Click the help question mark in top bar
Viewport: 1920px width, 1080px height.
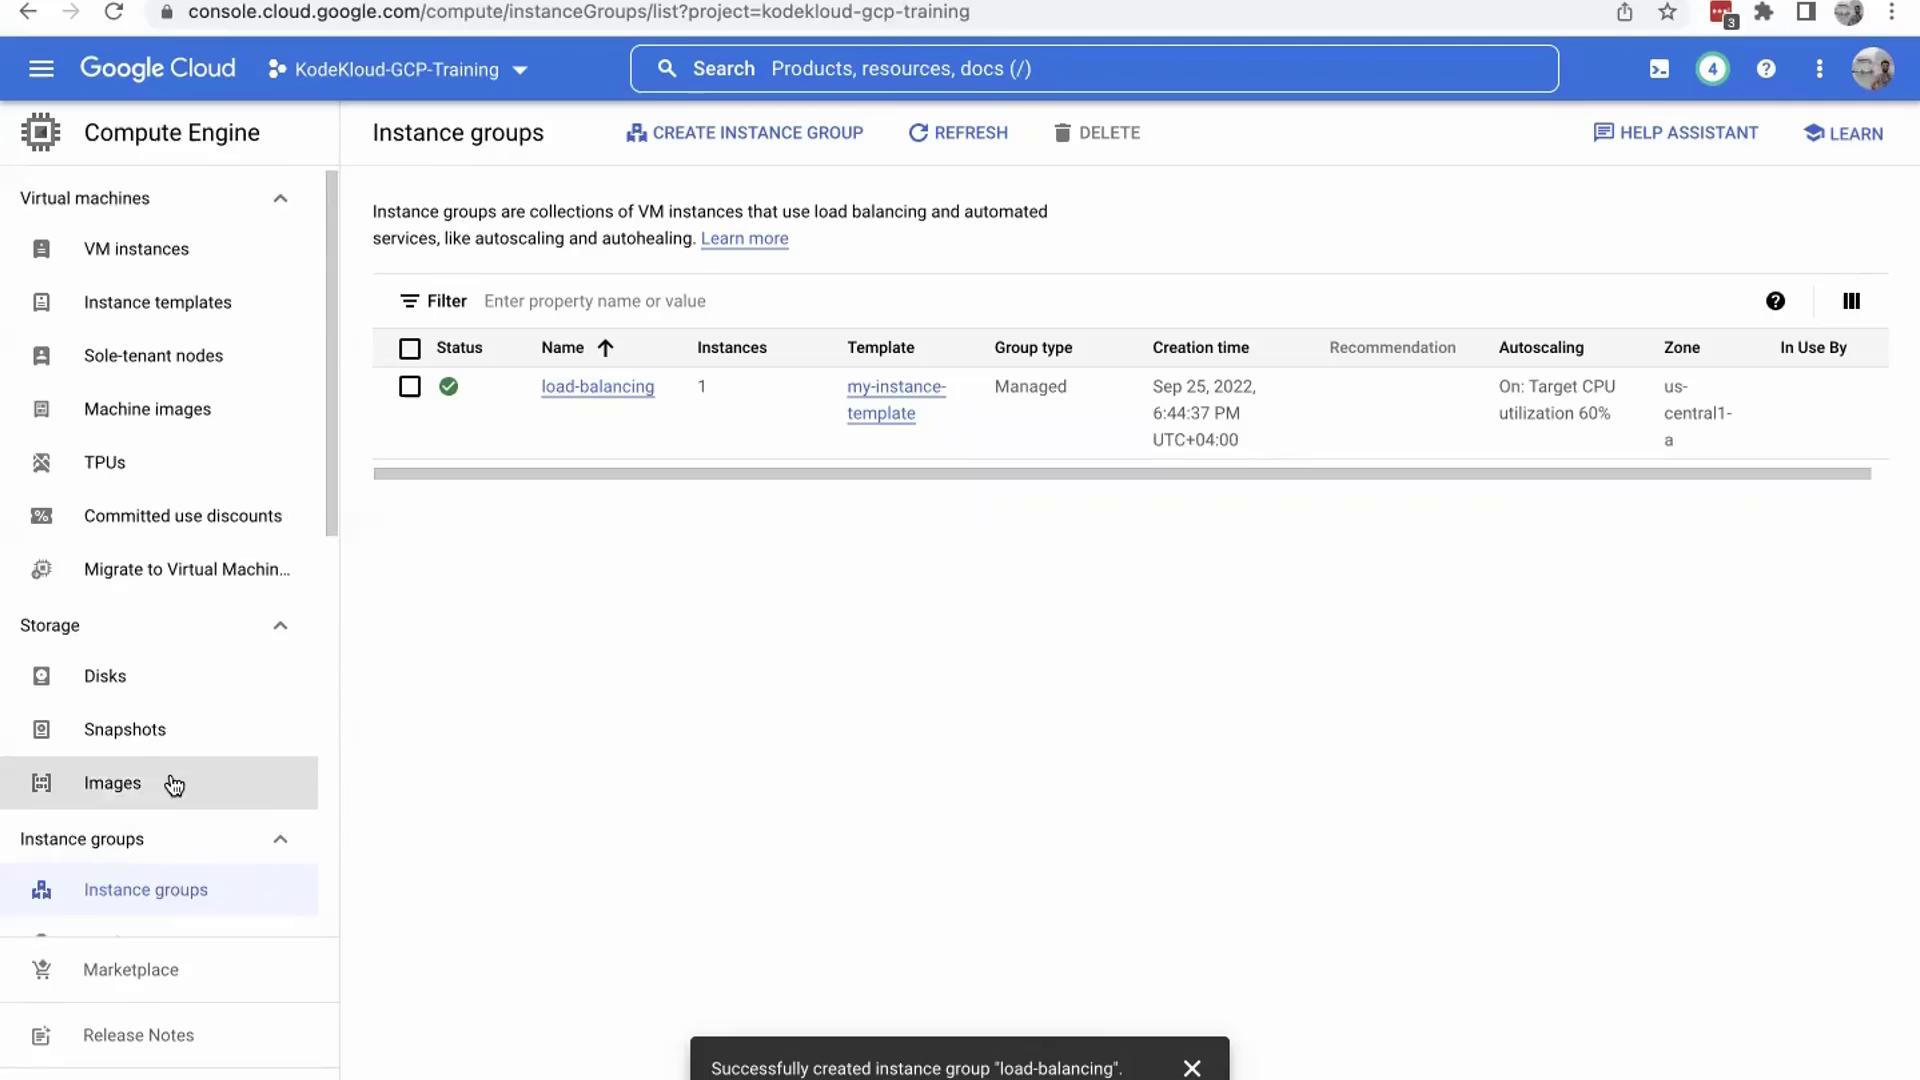(x=1766, y=69)
